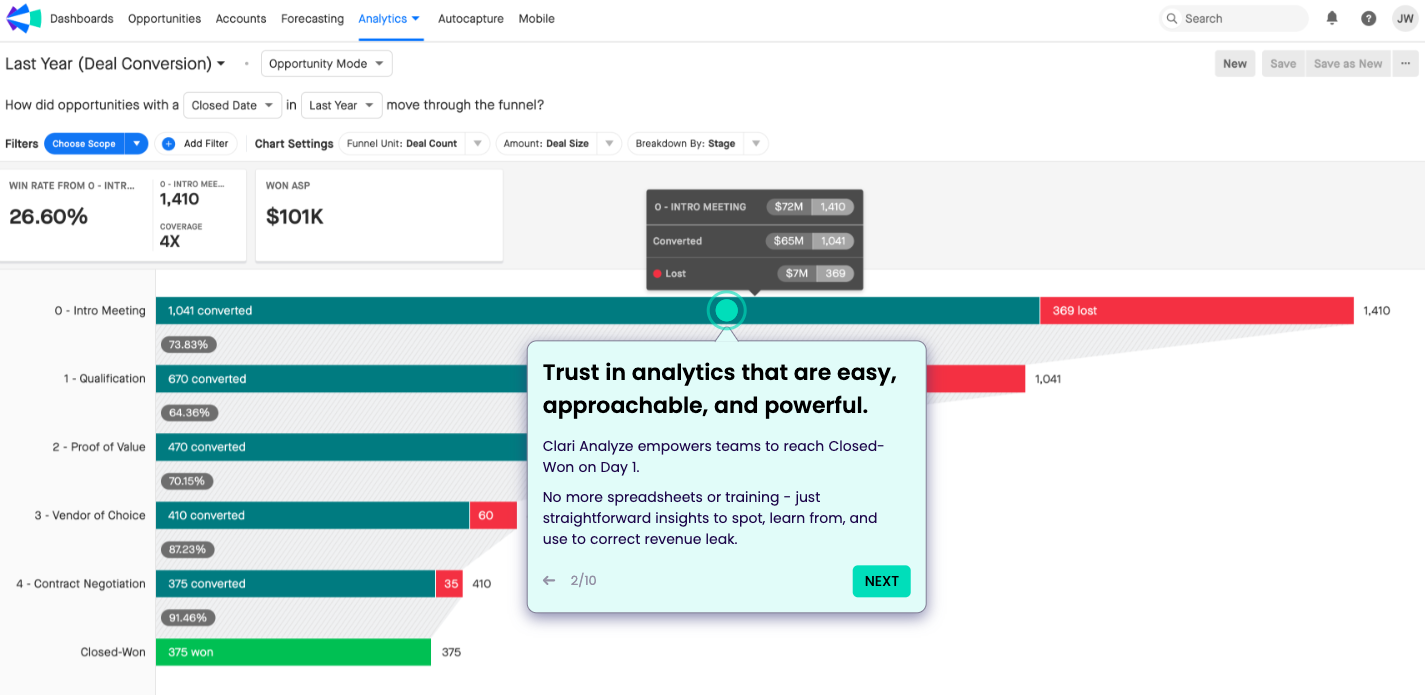Open the Dashboards tab
1425x695 pixels.
click(81, 19)
